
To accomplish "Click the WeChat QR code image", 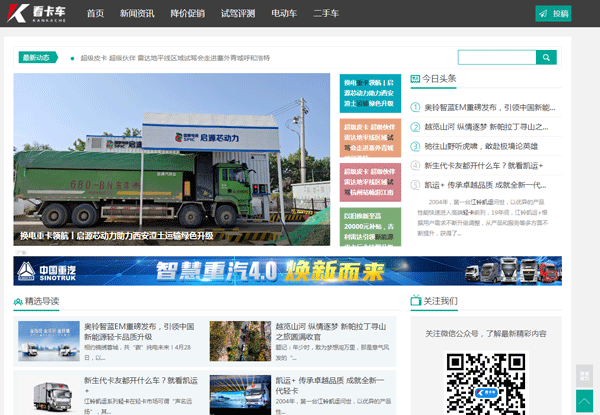I will [x=486, y=384].
